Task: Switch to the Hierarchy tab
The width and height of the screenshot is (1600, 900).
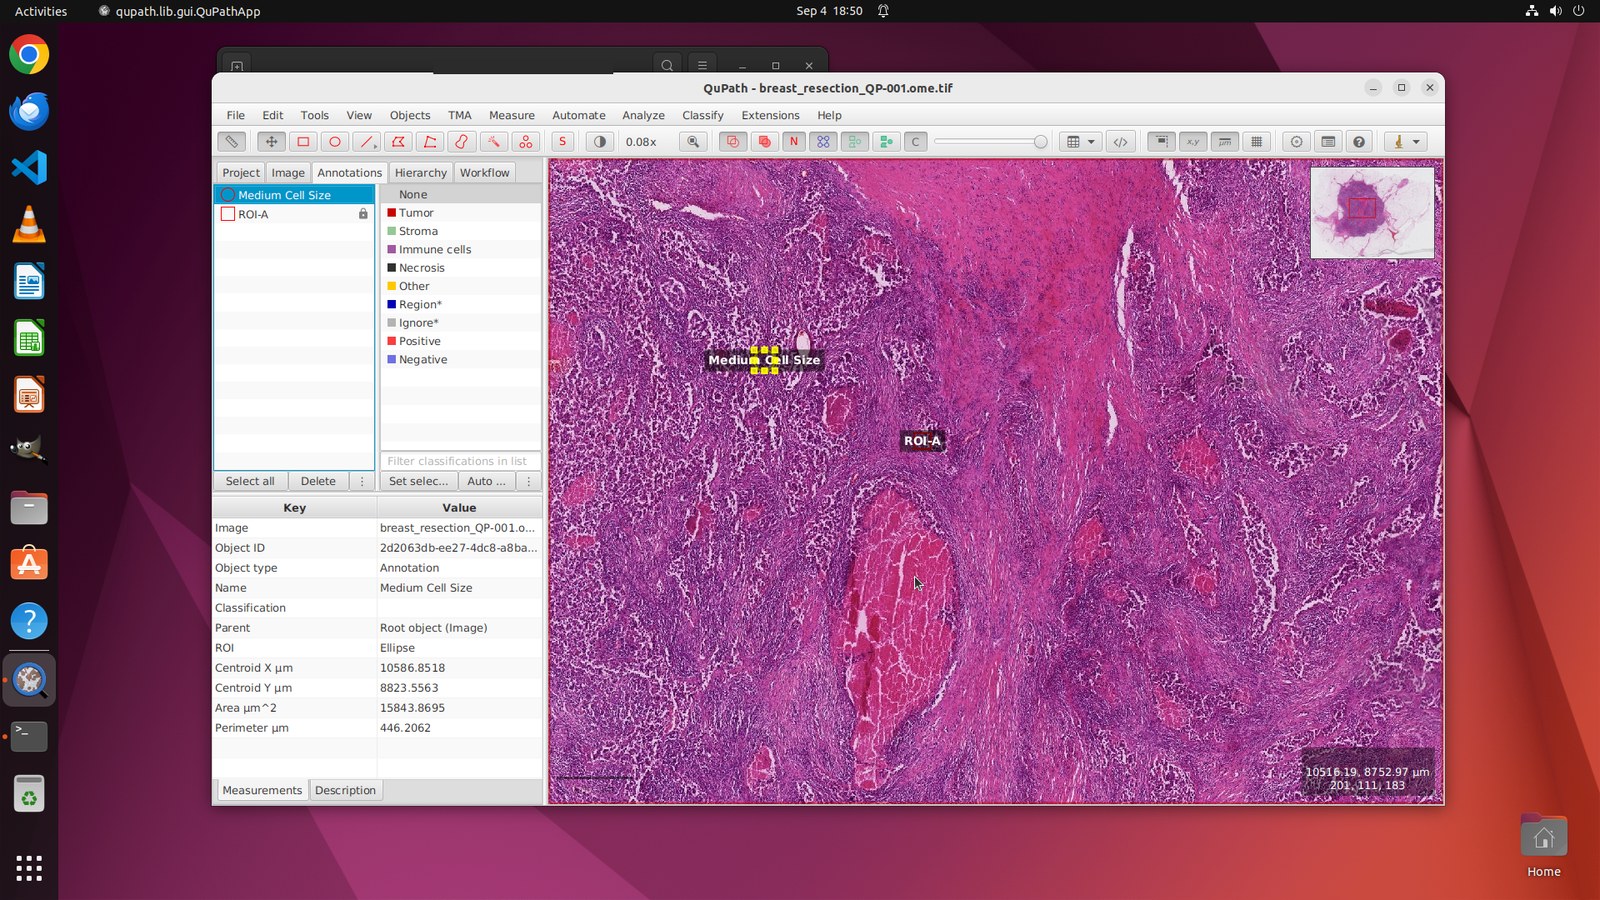Action: 420,173
